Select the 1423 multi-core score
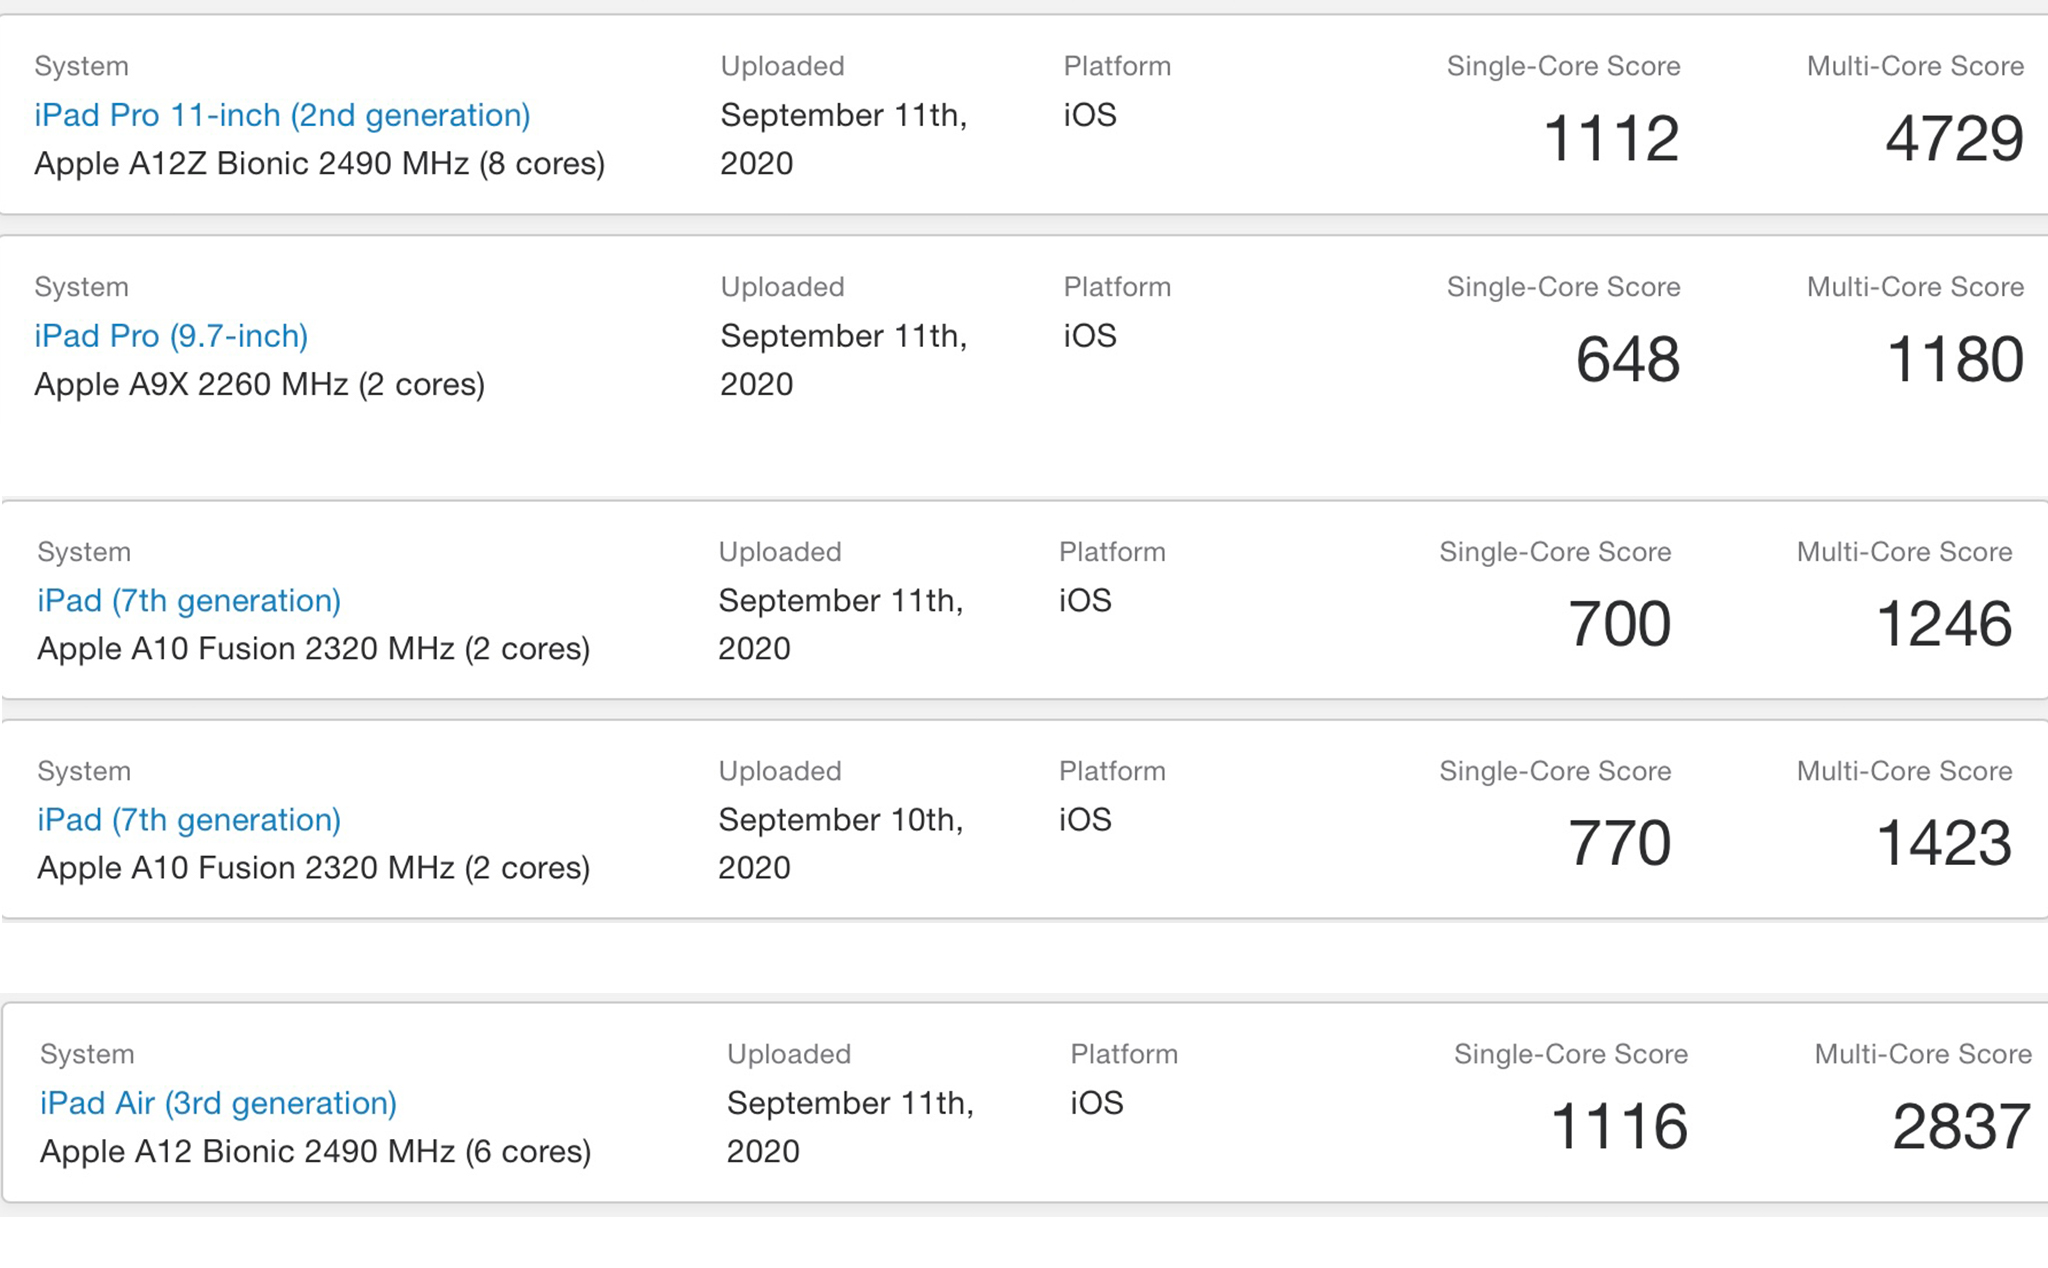 [x=1943, y=842]
